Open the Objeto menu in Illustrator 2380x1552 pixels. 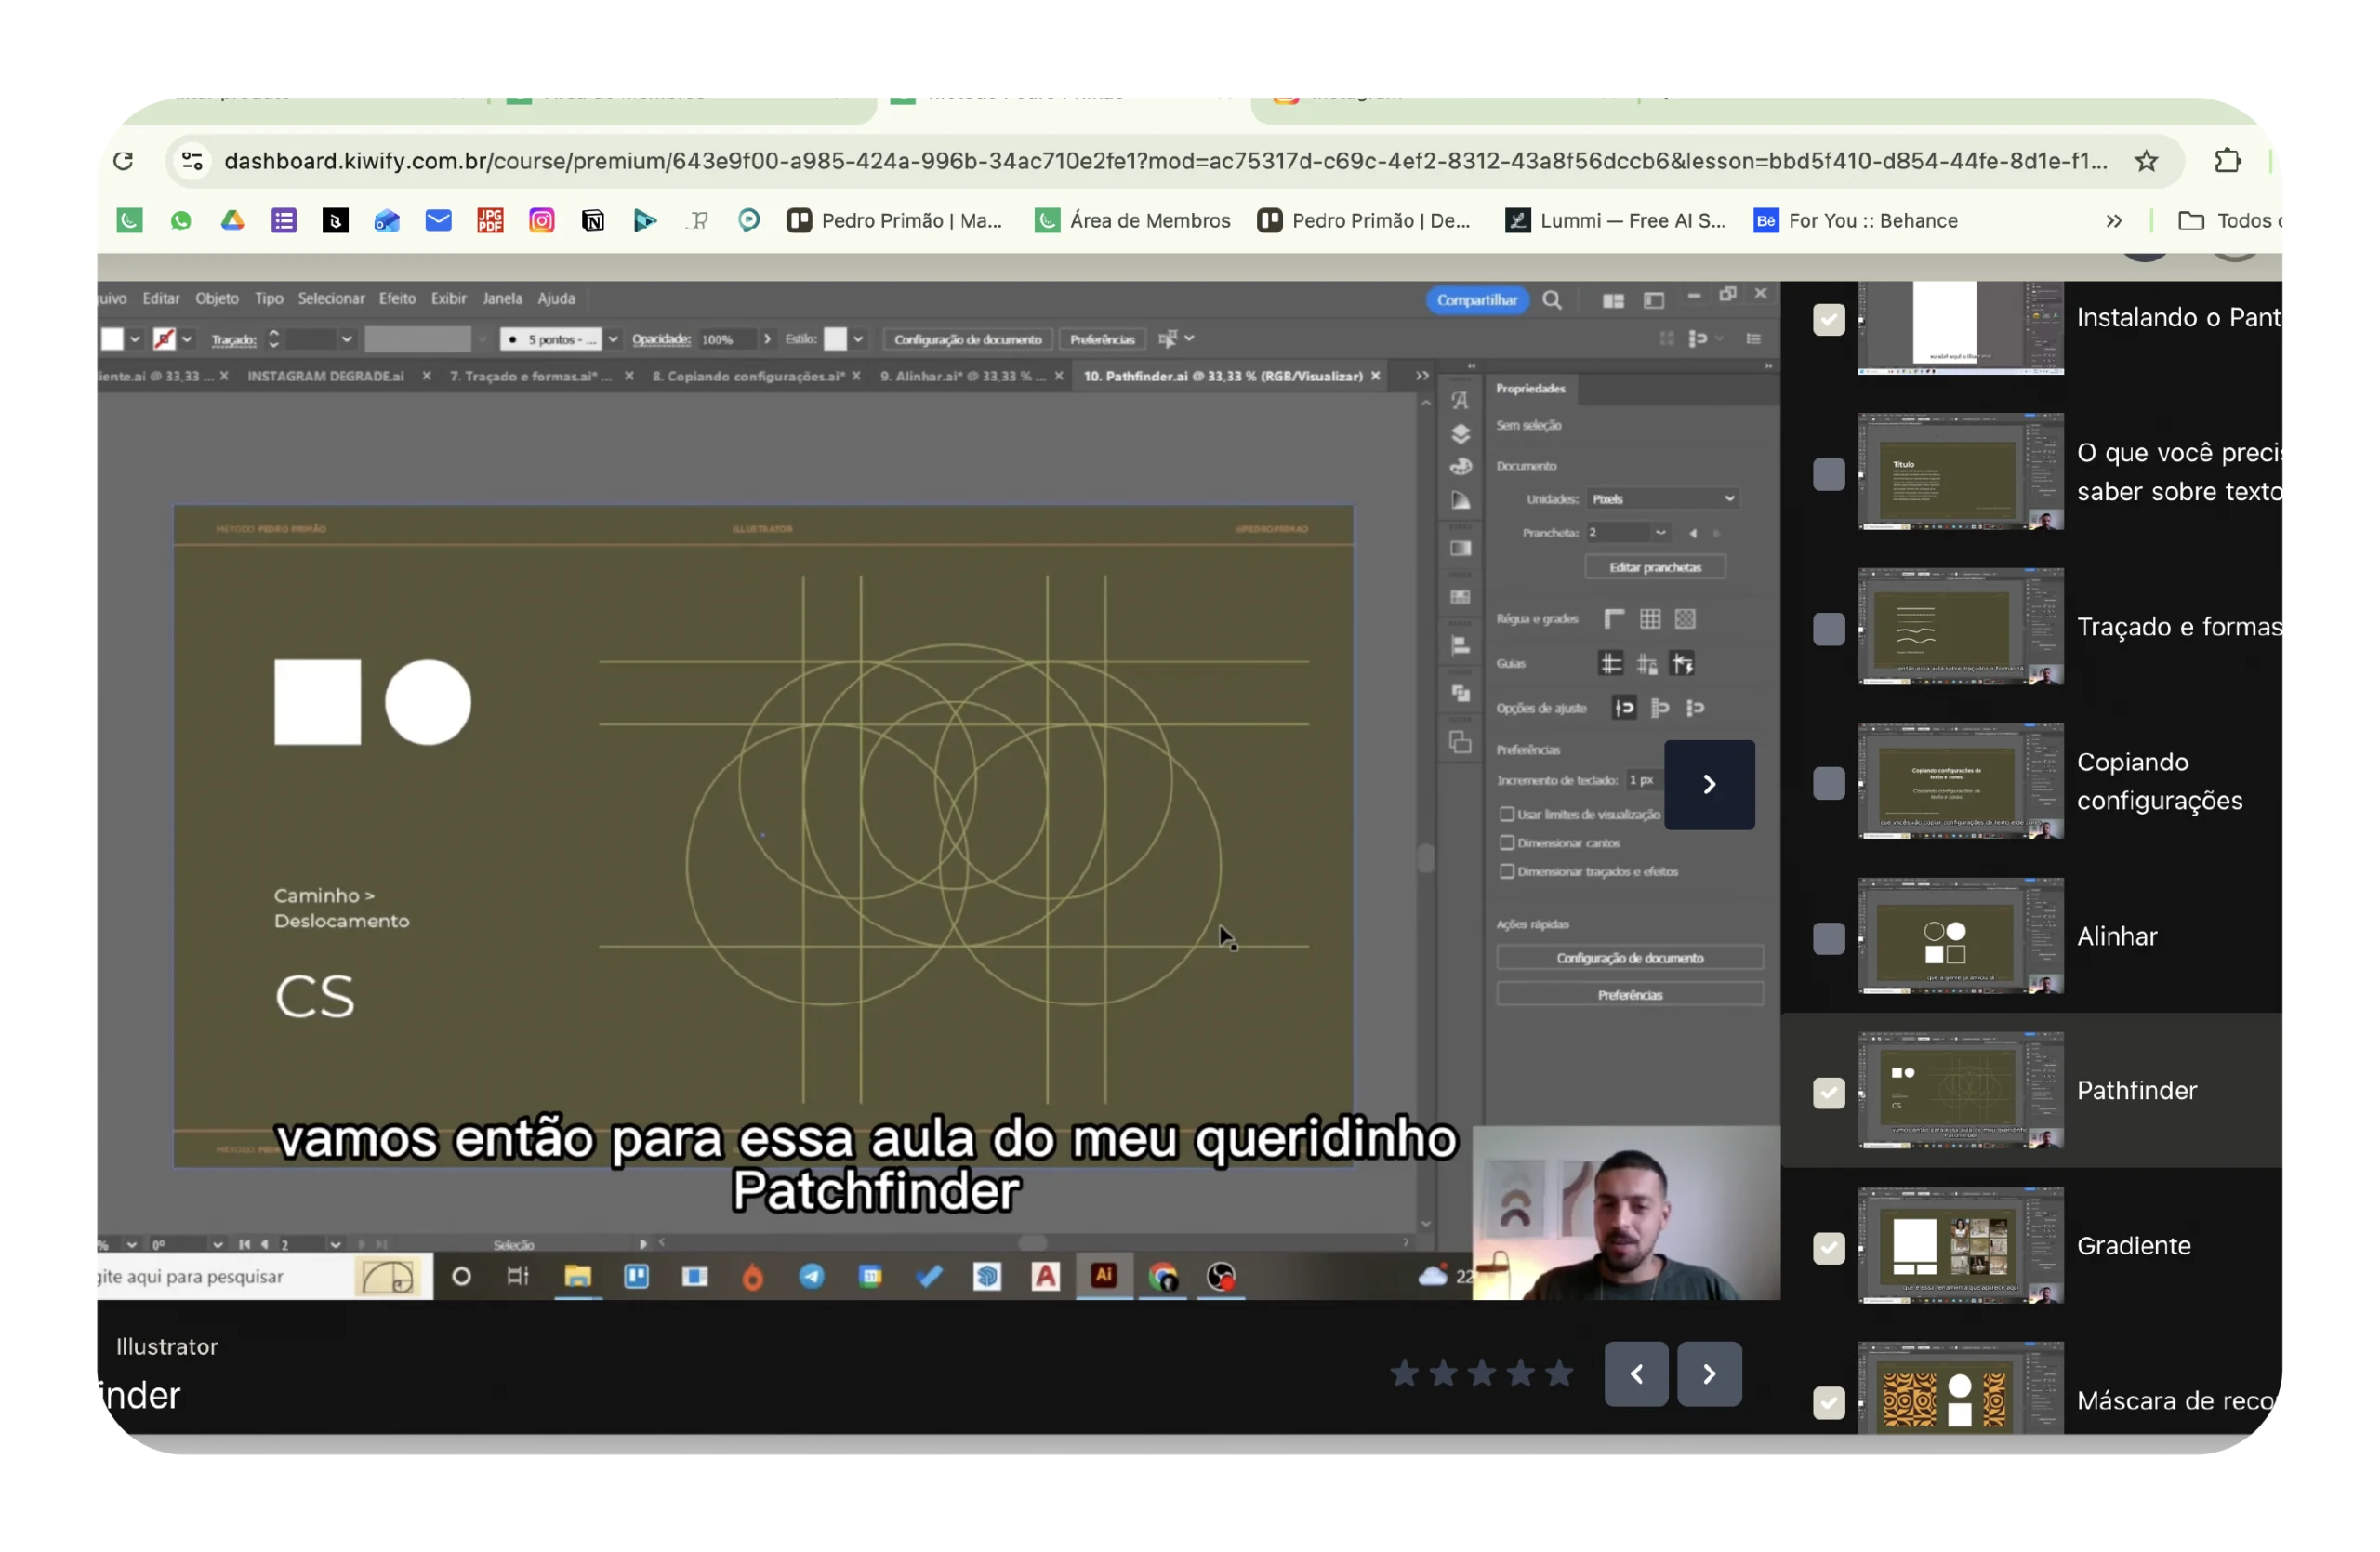tap(217, 298)
